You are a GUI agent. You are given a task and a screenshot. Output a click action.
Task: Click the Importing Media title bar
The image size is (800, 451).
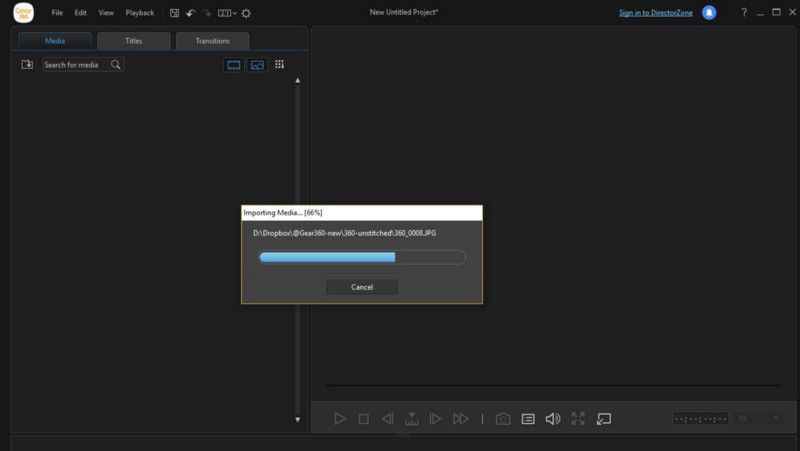(x=362, y=213)
